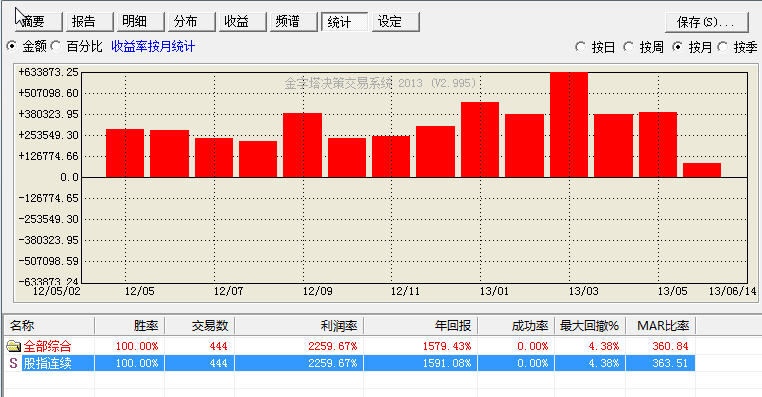Select the 金额 radio button
The image size is (762, 397).
11,47
